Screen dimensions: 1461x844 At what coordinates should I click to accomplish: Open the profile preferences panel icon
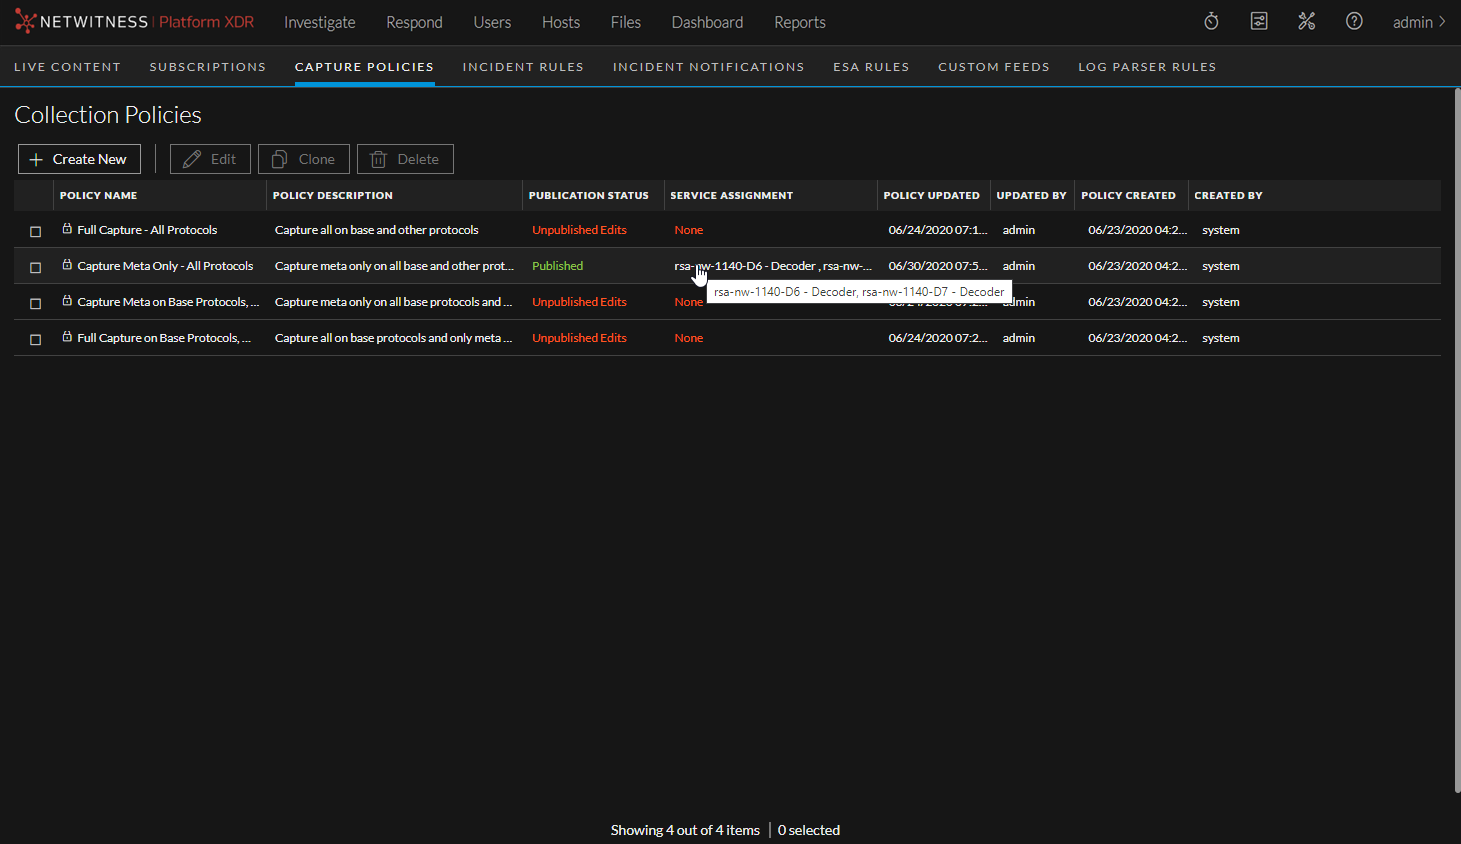(1259, 21)
